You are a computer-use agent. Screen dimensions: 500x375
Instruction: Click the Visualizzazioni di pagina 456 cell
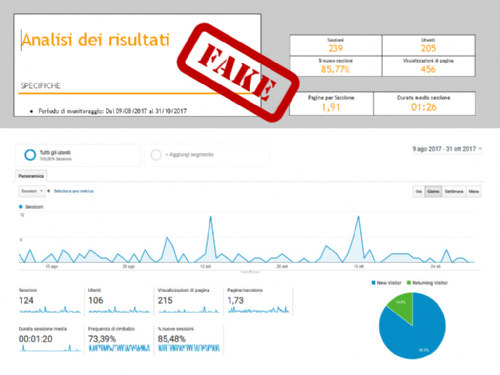428,66
